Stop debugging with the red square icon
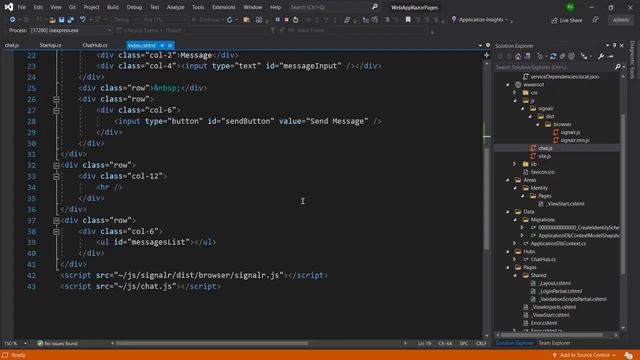This screenshot has width=640, height=360. [287, 20]
